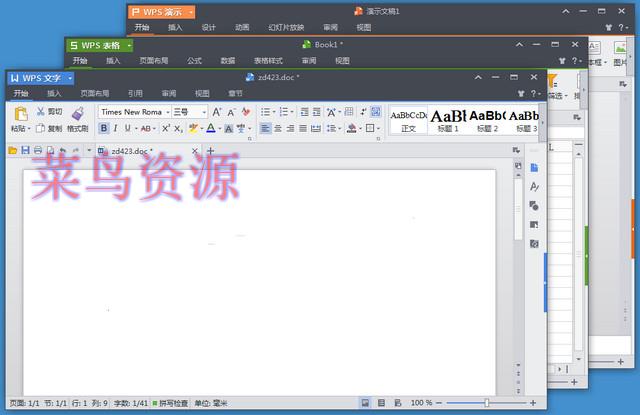Open the new document icon in right sidebar
The image size is (640, 415).
(x=534, y=168)
